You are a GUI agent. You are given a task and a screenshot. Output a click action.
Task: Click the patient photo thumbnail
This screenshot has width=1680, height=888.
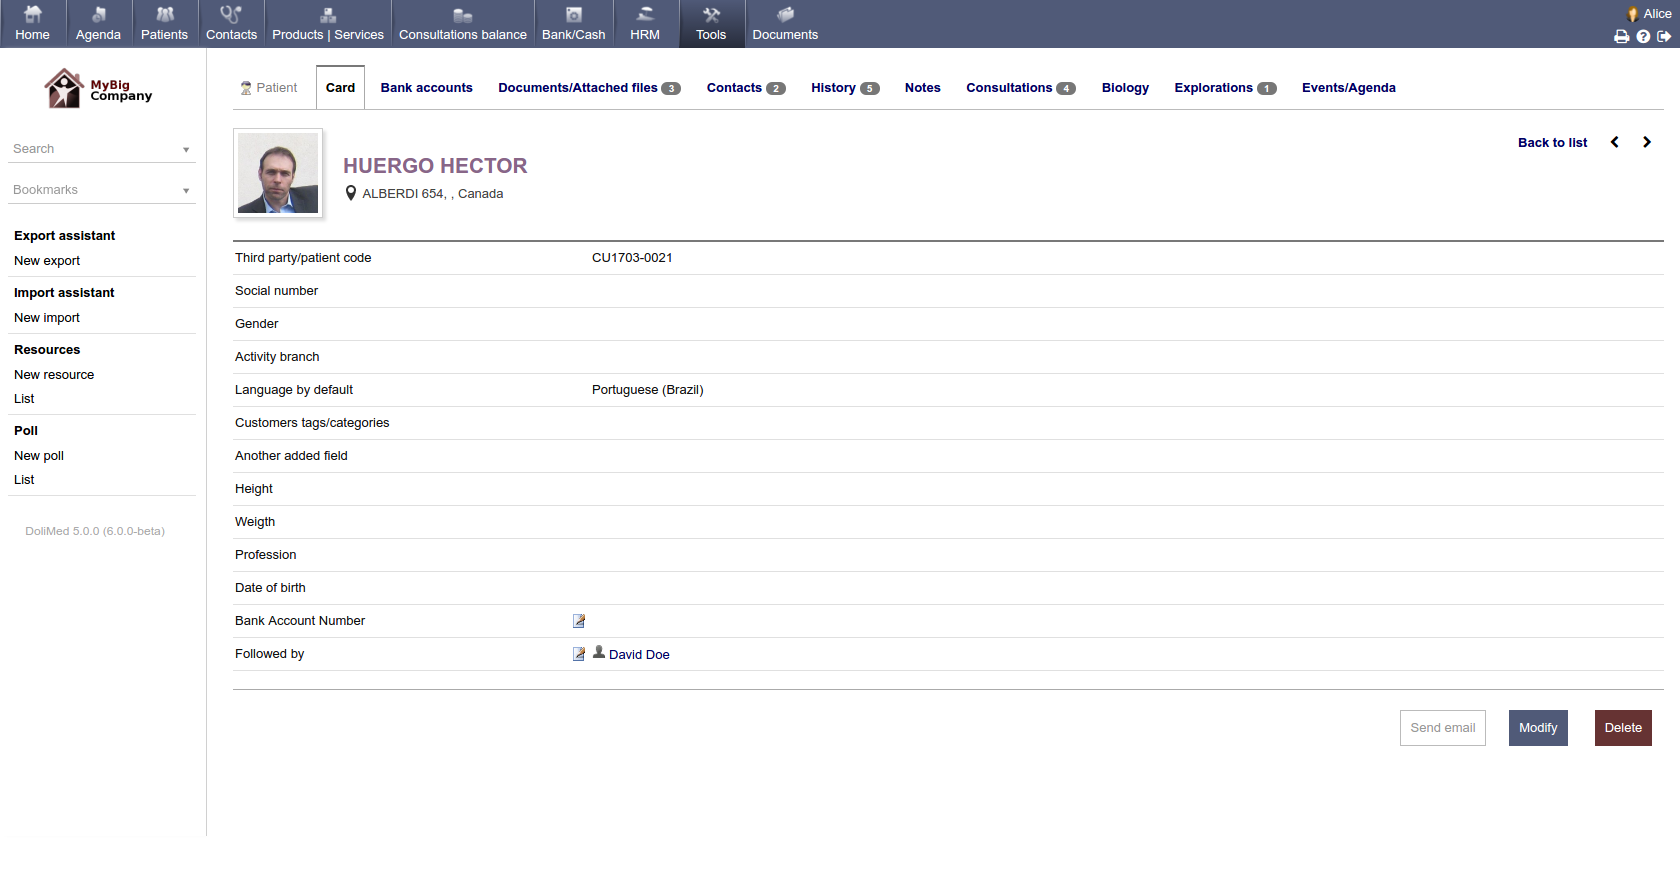278,173
